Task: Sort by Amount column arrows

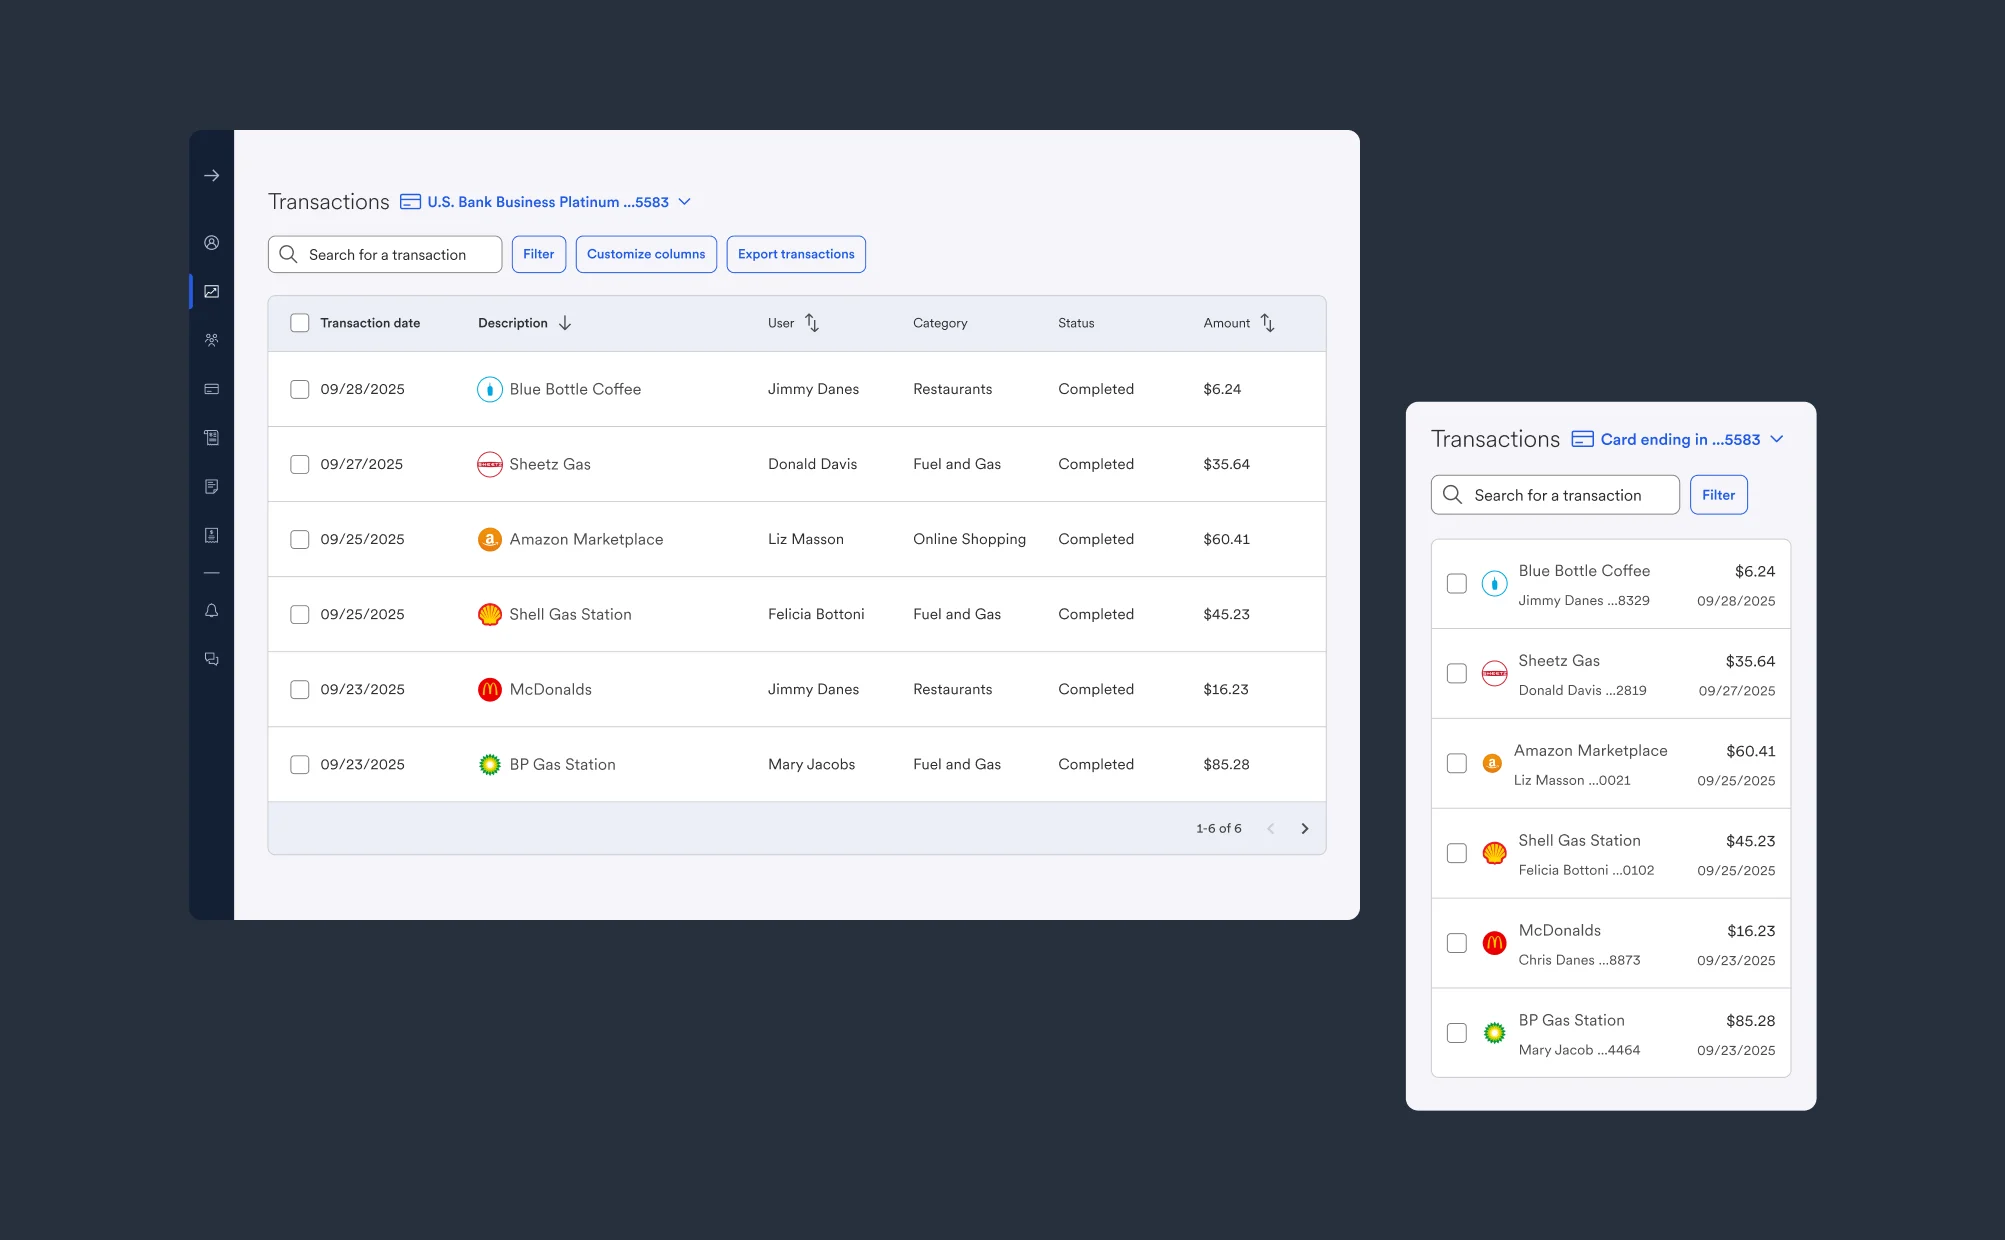Action: [x=1267, y=323]
